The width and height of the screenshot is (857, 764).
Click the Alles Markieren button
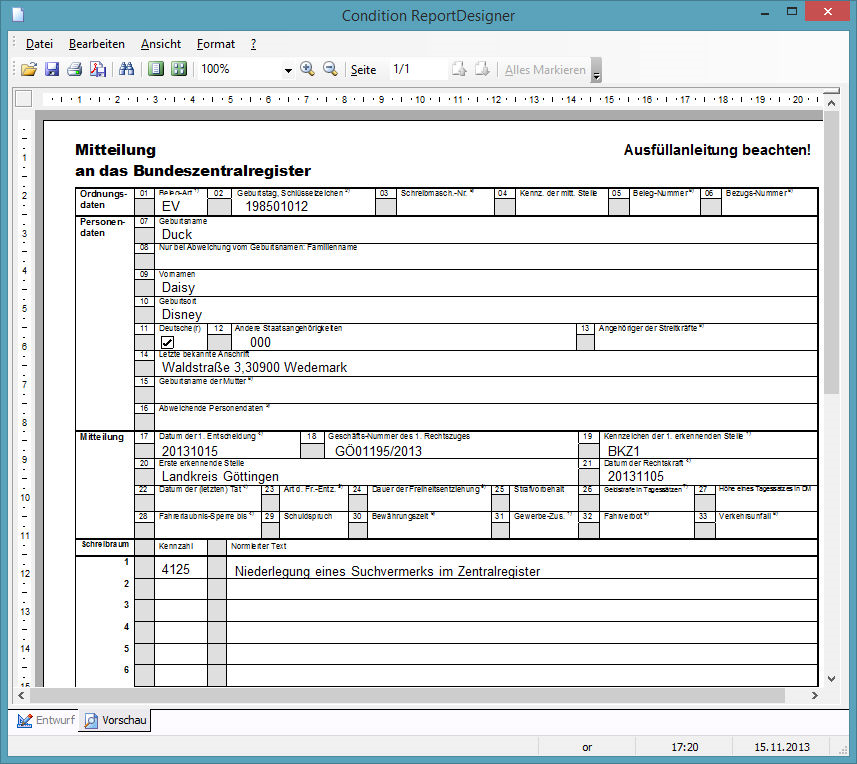pyautogui.click(x=545, y=70)
